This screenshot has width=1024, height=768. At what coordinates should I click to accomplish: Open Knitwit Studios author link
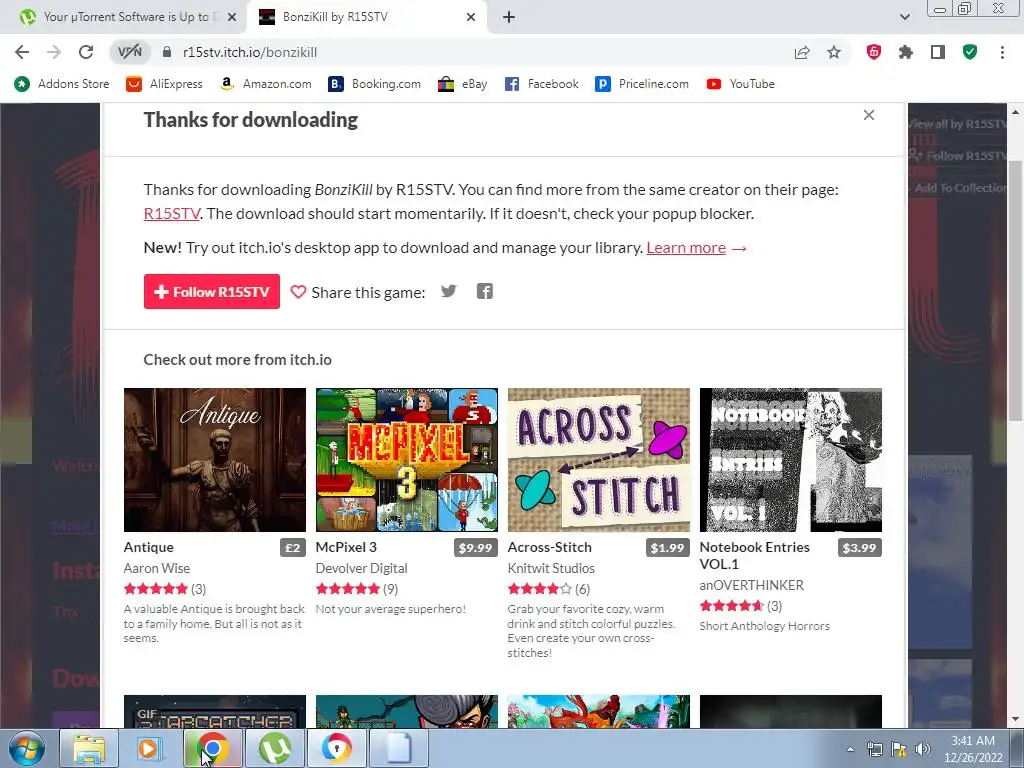coord(551,568)
